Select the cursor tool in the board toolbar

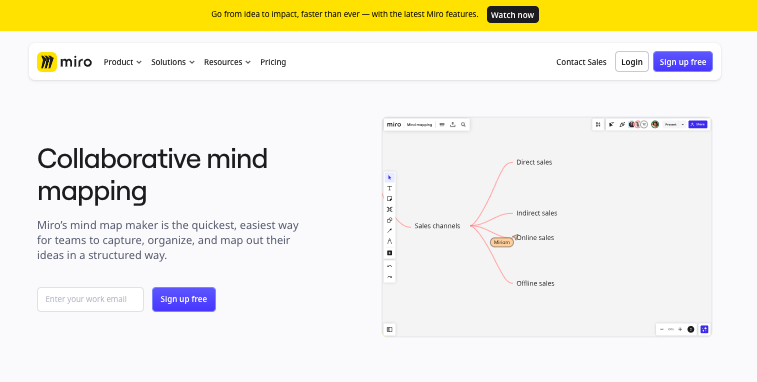coord(390,178)
